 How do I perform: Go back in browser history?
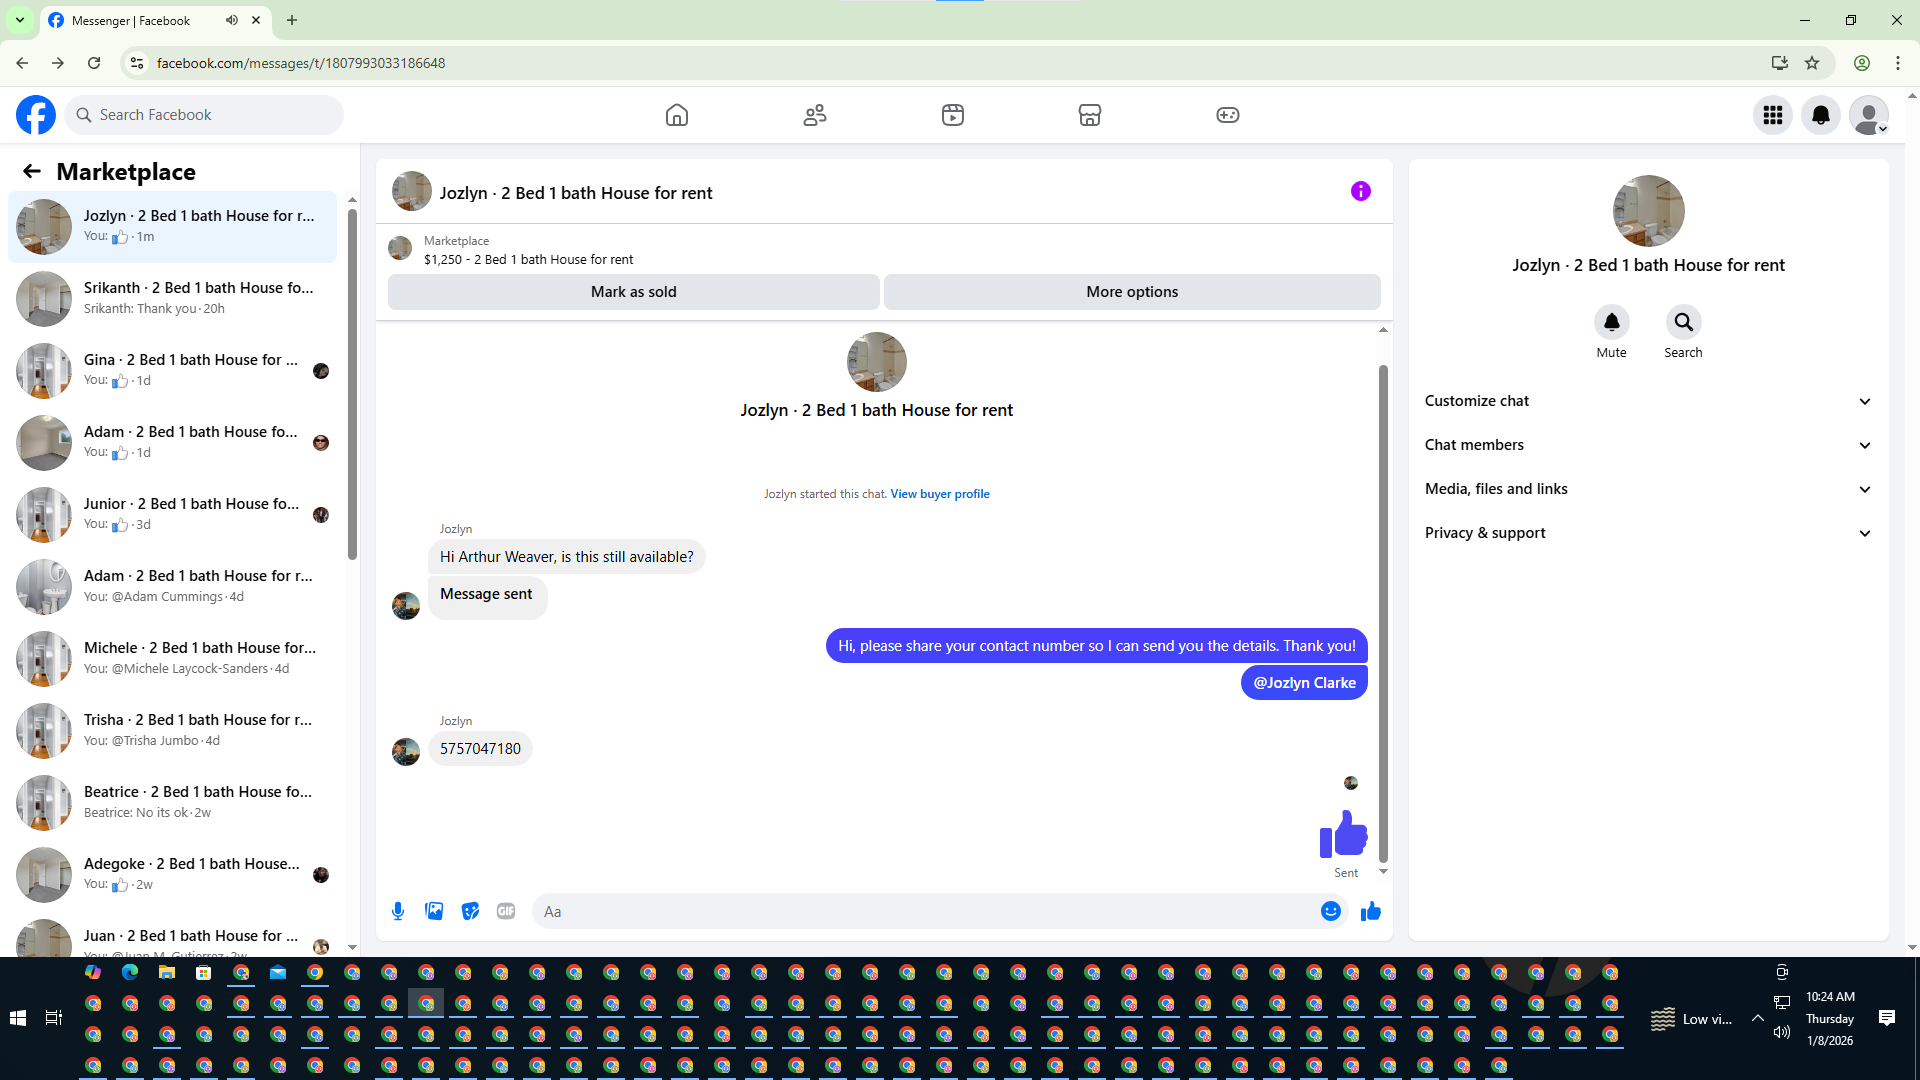coord(22,63)
